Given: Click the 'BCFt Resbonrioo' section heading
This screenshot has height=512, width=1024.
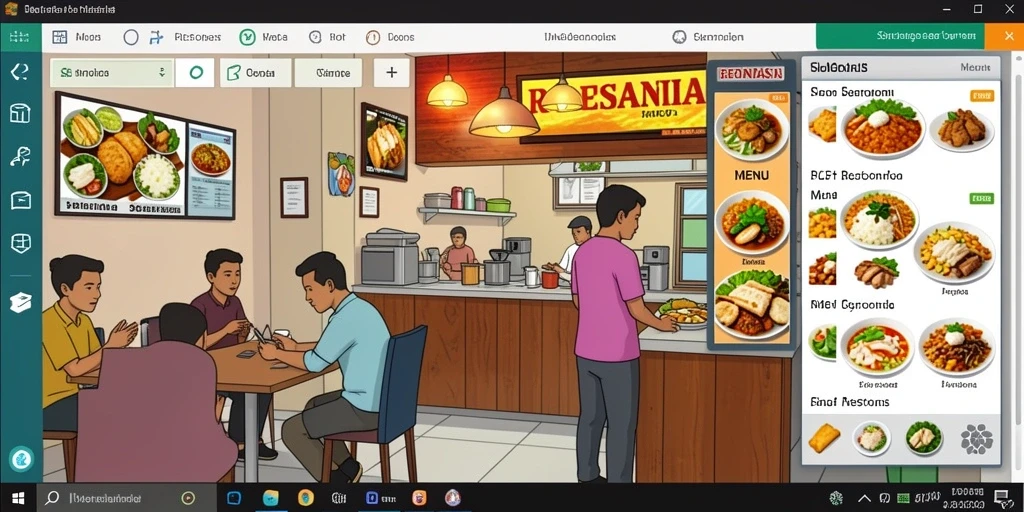Looking at the screenshot, I should (x=856, y=176).
